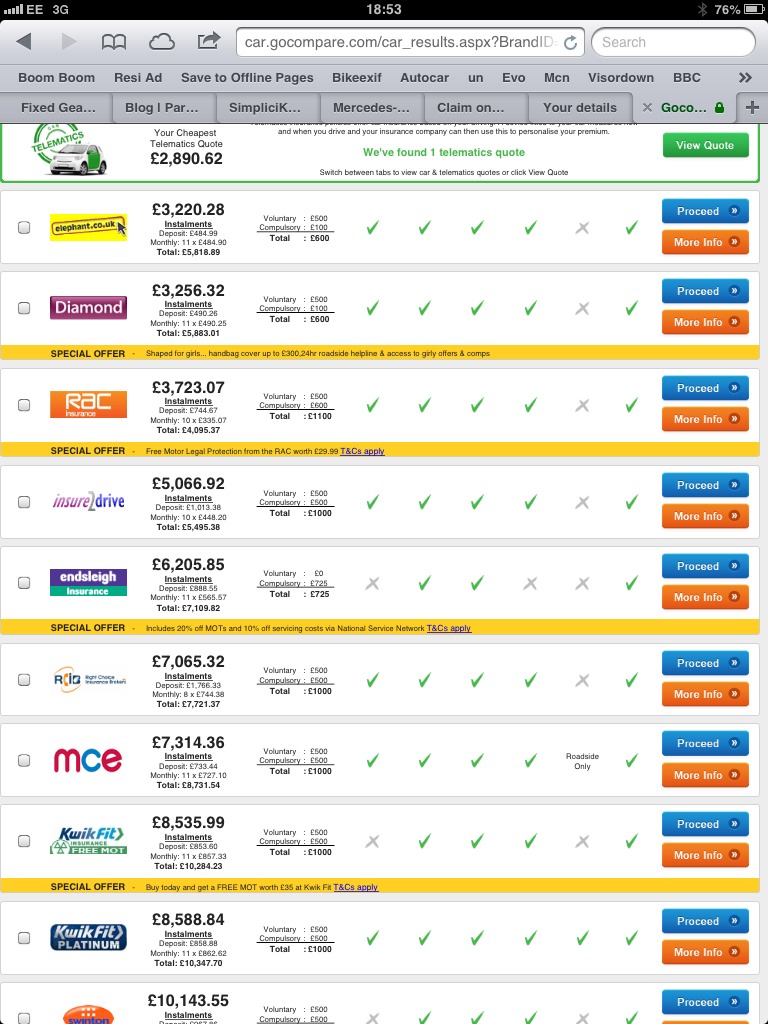768x1024 pixels.
Task: Tap the Safari back arrow
Action: tap(24, 42)
